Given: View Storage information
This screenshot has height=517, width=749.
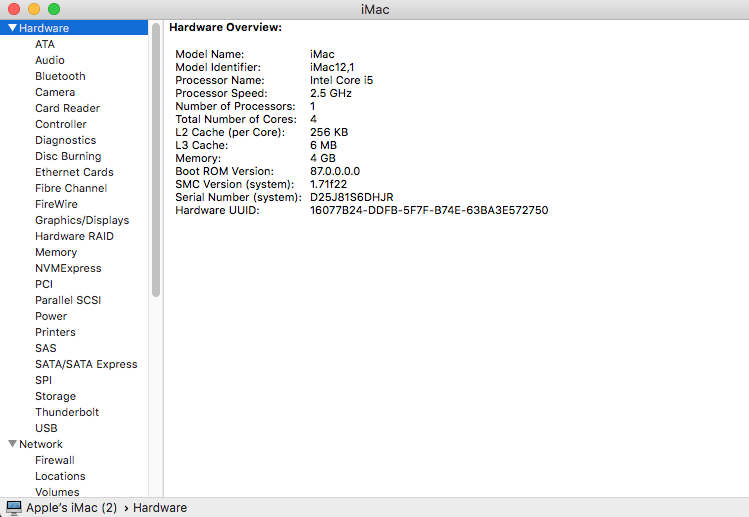Looking at the screenshot, I should 55,396.
